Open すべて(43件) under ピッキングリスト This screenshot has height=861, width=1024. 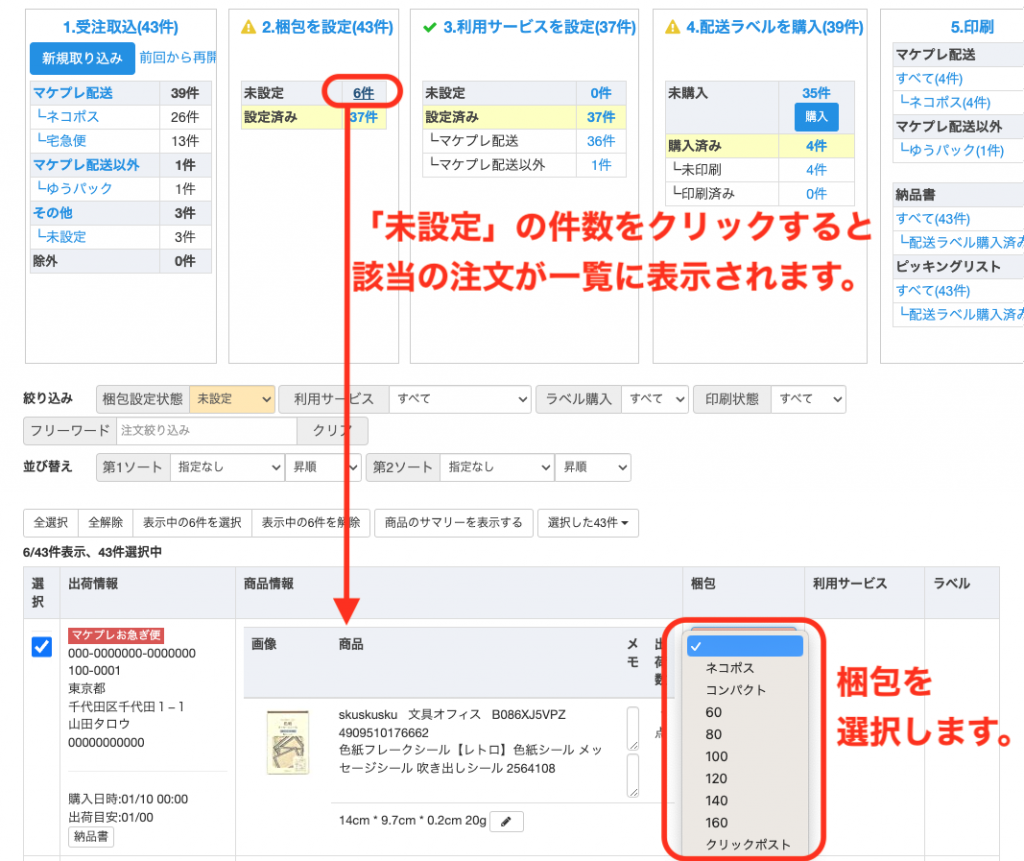point(933,290)
